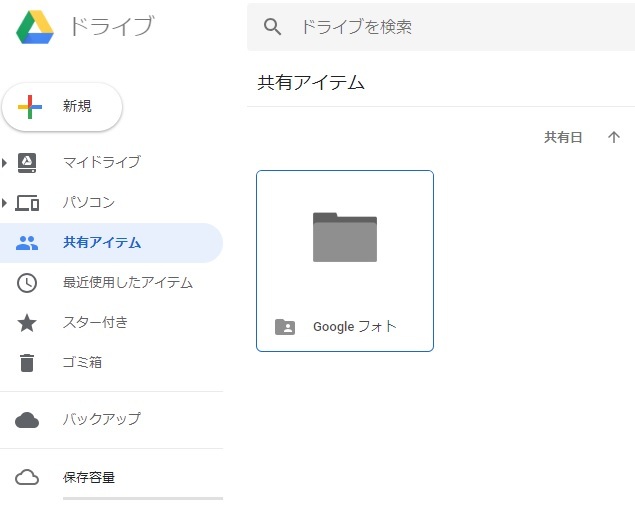Image resolution: width=635 pixels, height=509 pixels.
Task: Open the 共有日 sort option
Action: (x=563, y=137)
